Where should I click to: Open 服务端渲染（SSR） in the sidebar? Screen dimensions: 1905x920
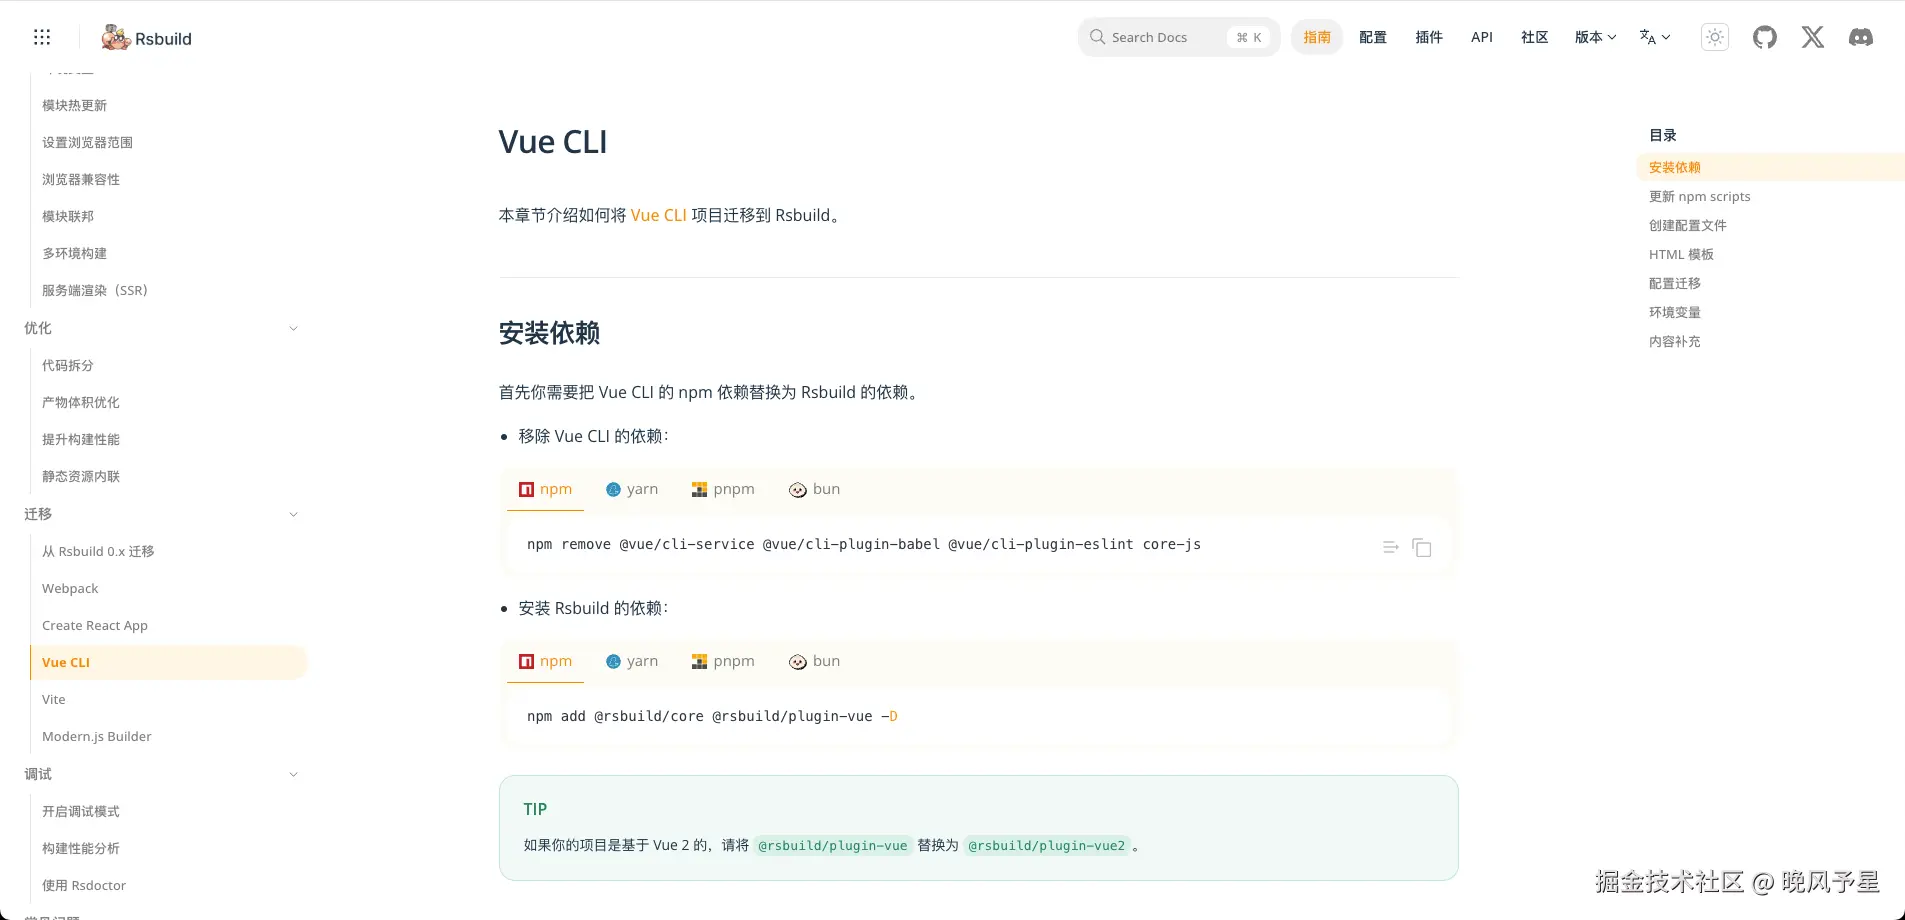pyautogui.click(x=95, y=290)
